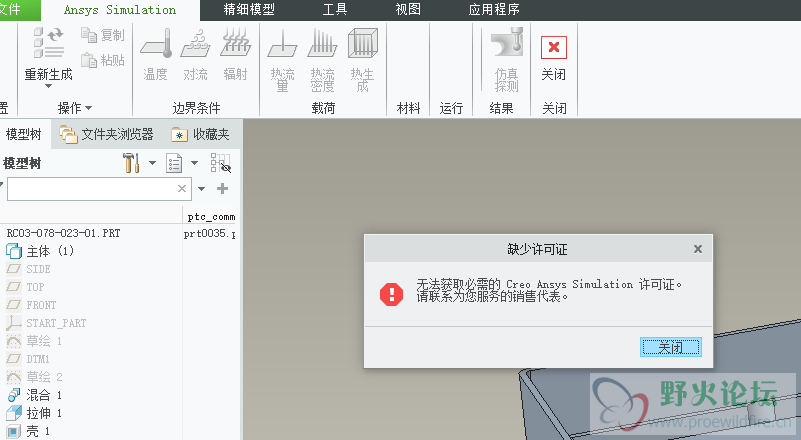The image size is (801, 440).
Task: Click the red 关闭 ribbon icon
Action: pos(554,48)
